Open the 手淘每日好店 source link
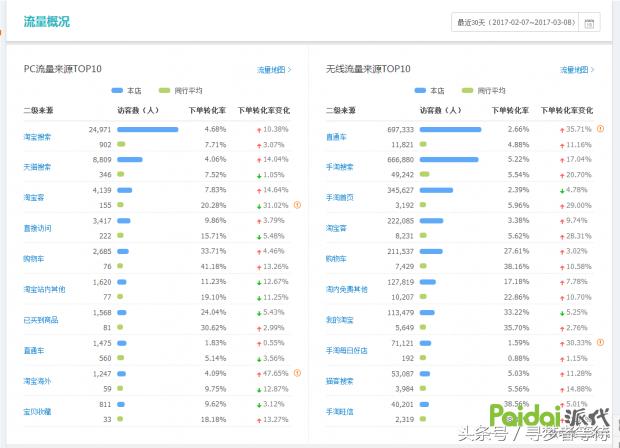The image size is (620, 448). [347, 350]
